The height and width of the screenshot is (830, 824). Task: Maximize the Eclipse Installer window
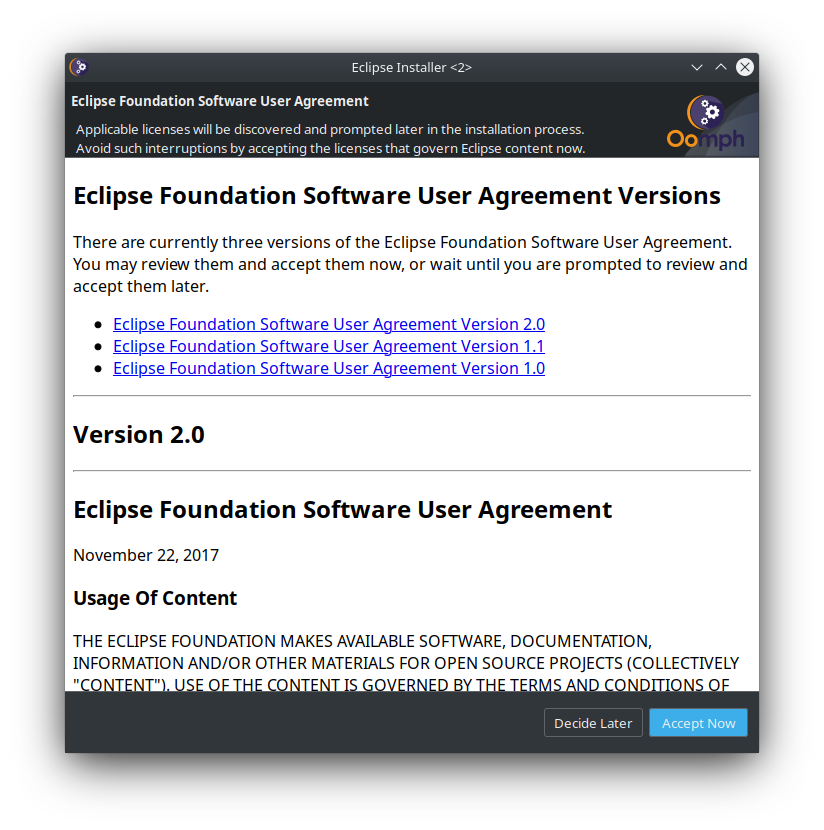(x=721, y=67)
